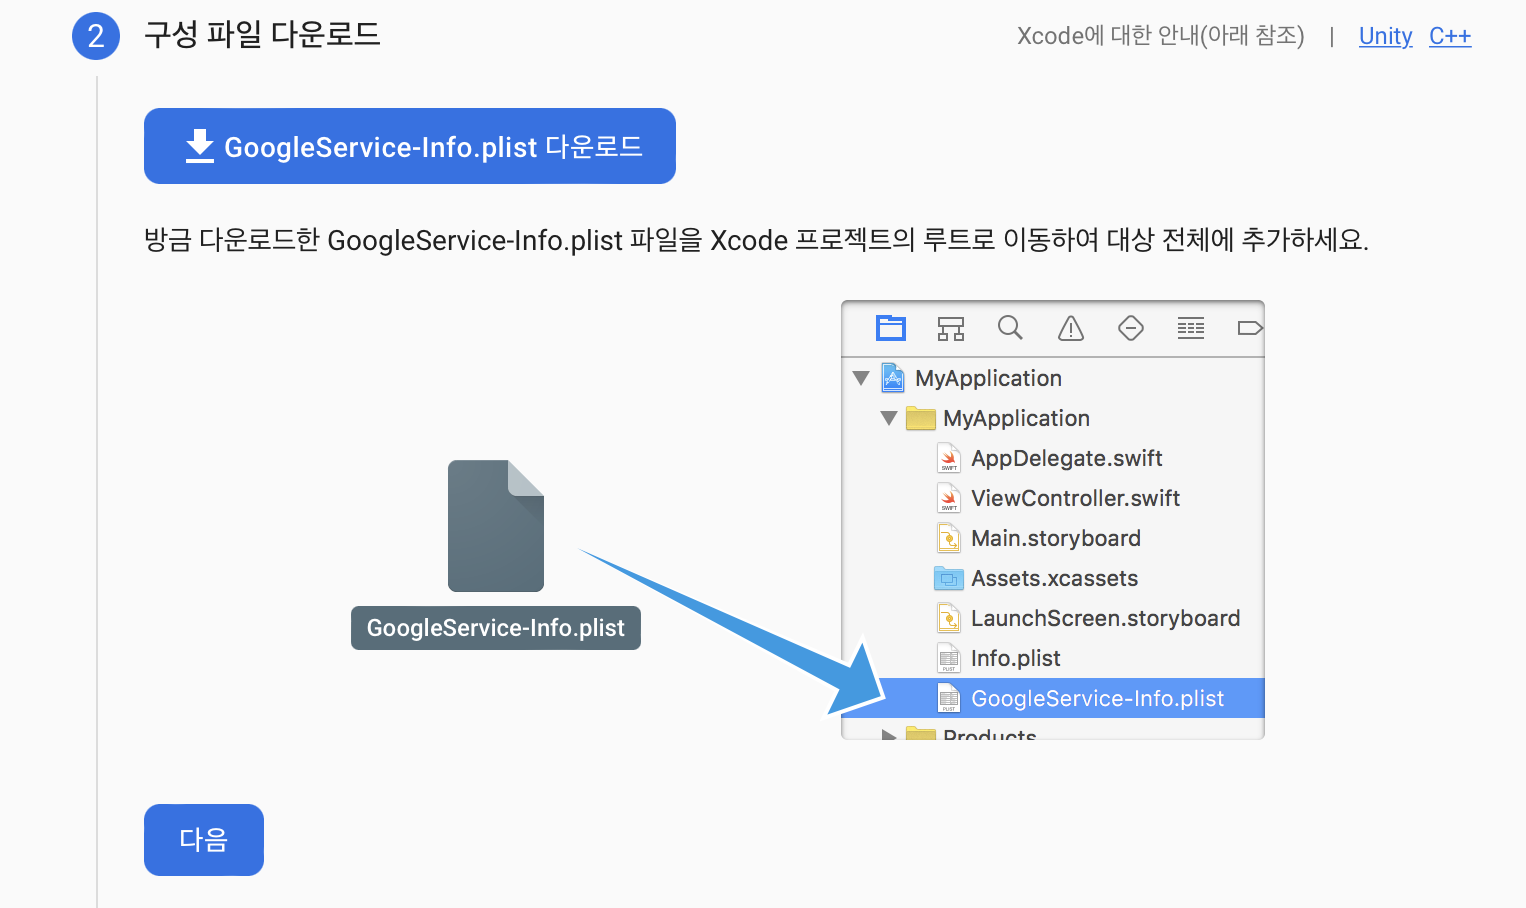Image resolution: width=1526 pixels, height=908 pixels.
Task: Select Assets.xcassets in the file tree
Action: [1054, 578]
